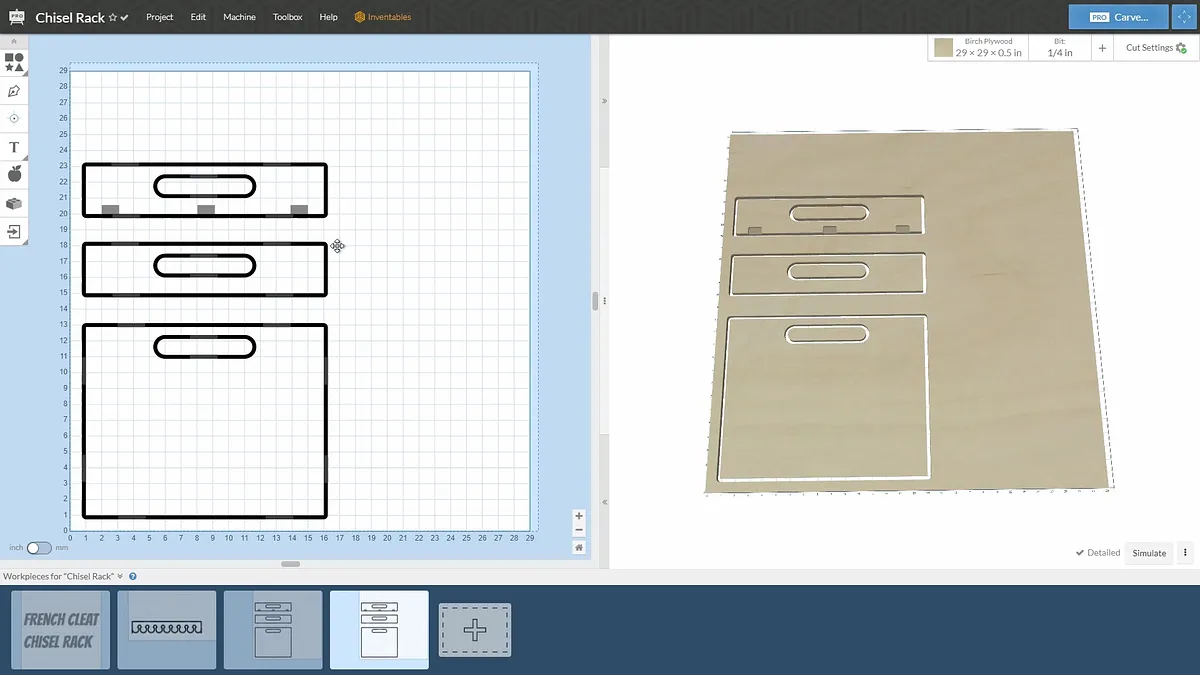
Task: Click the Birch Plywood material swatch
Action: [x=943, y=47]
